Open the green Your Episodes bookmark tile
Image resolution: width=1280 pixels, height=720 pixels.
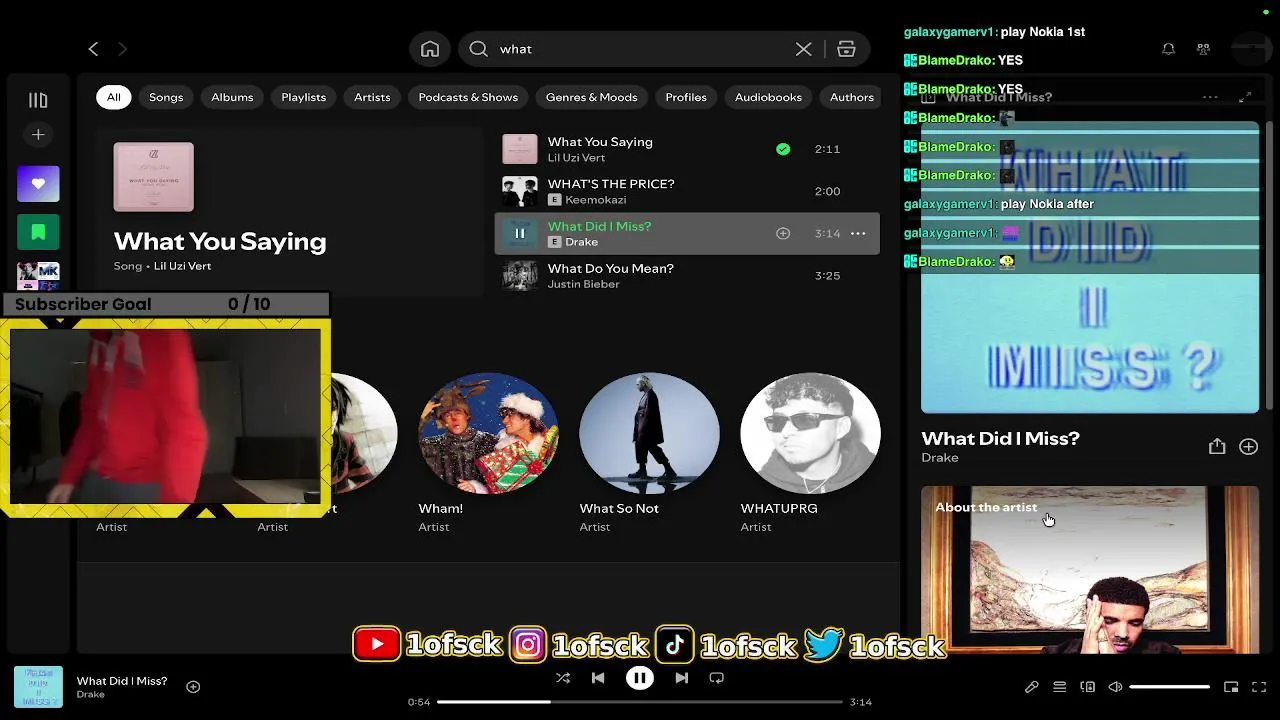38,232
